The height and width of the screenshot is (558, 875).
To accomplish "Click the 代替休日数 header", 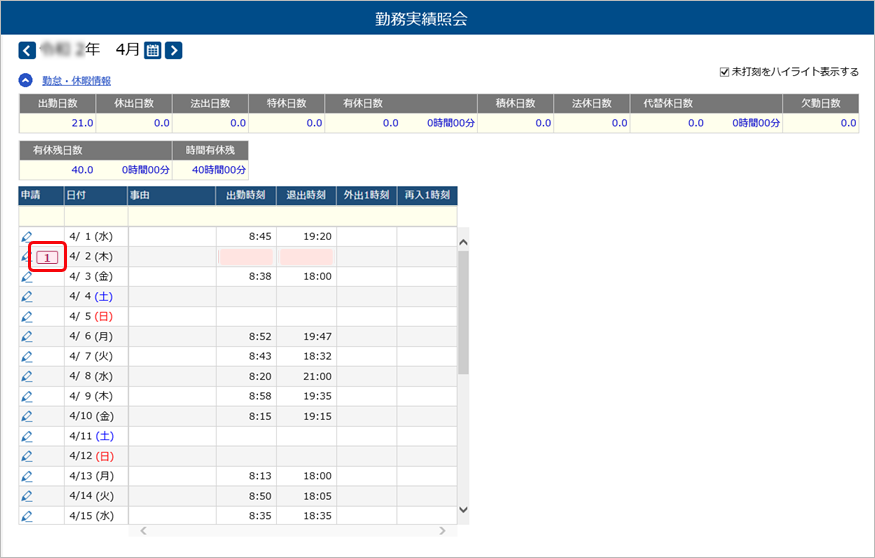I will pyautogui.click(x=706, y=103).
